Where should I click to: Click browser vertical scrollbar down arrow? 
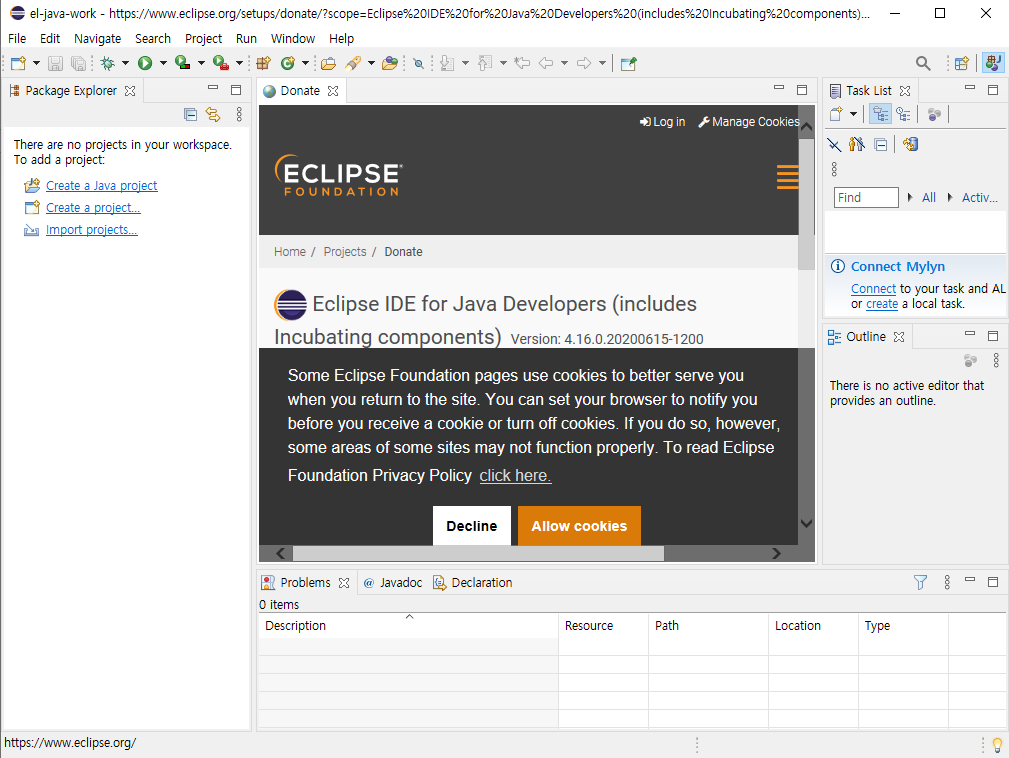(x=806, y=524)
